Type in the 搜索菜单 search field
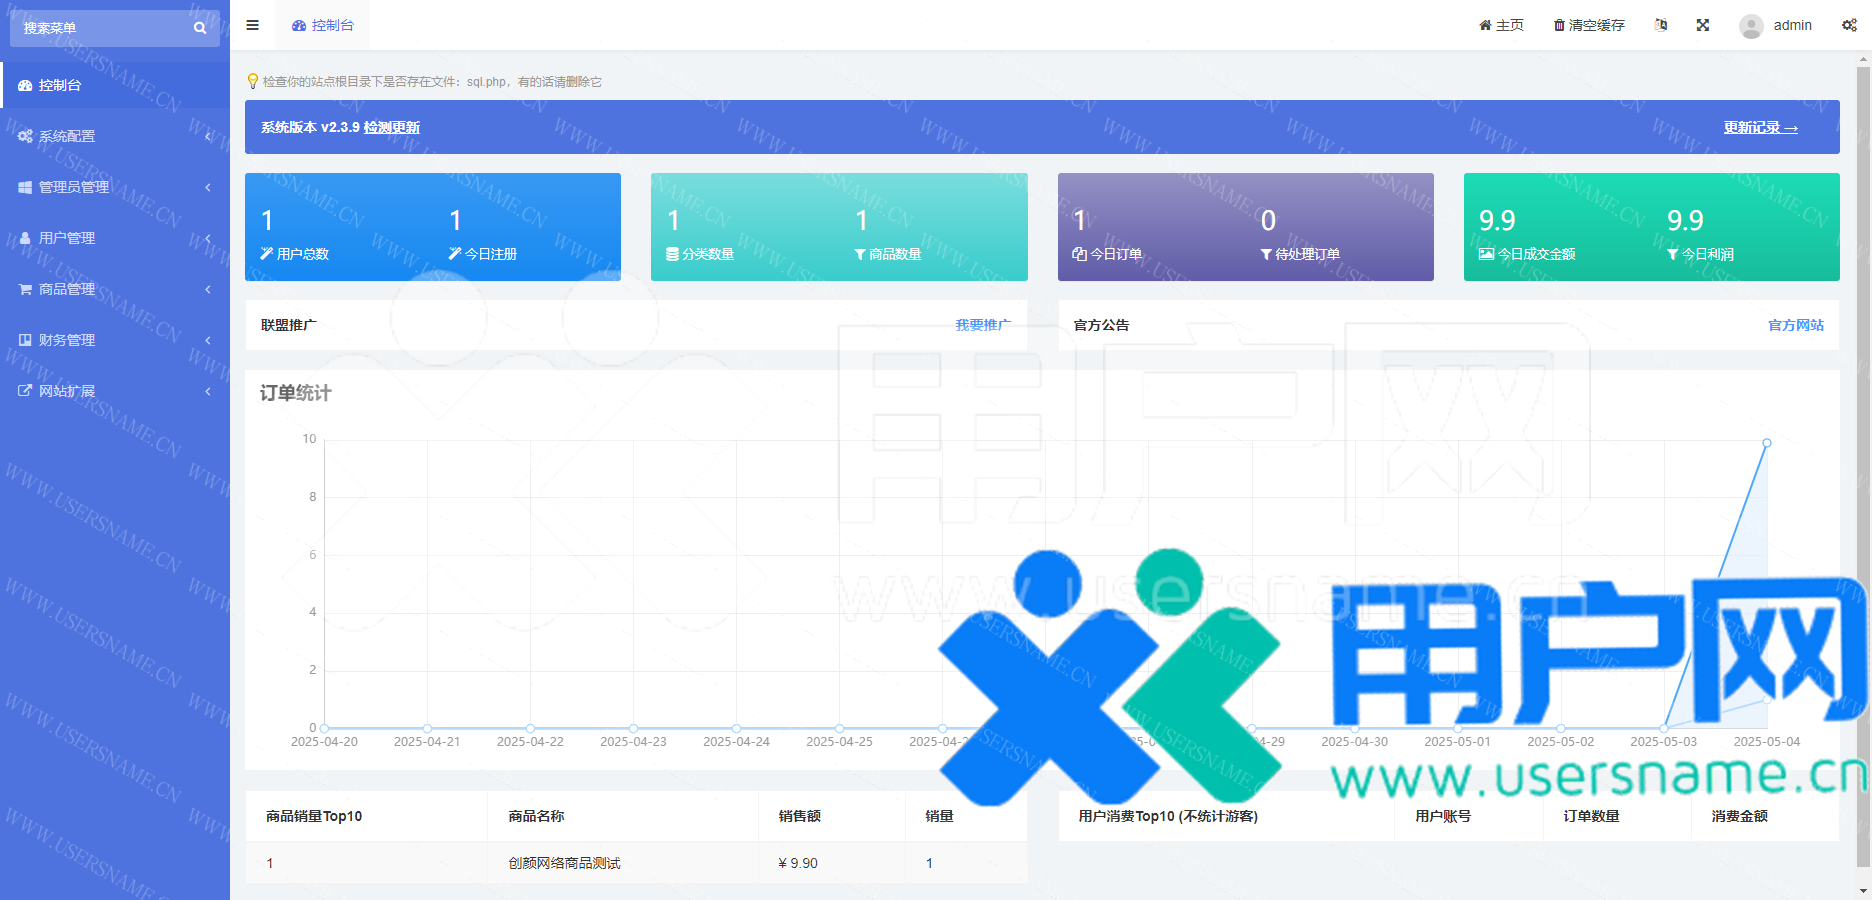 [100, 28]
